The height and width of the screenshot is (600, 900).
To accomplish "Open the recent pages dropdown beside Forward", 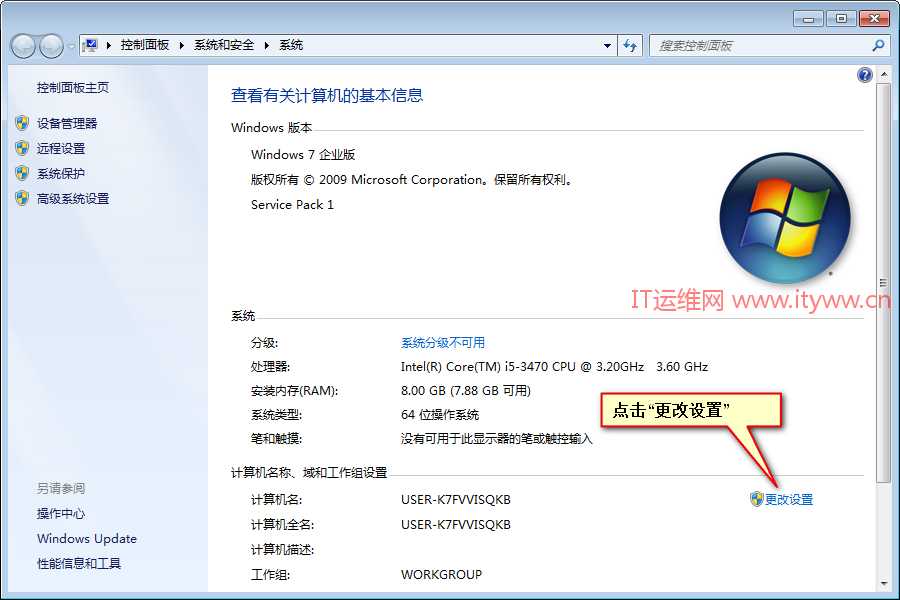I will pos(71,47).
